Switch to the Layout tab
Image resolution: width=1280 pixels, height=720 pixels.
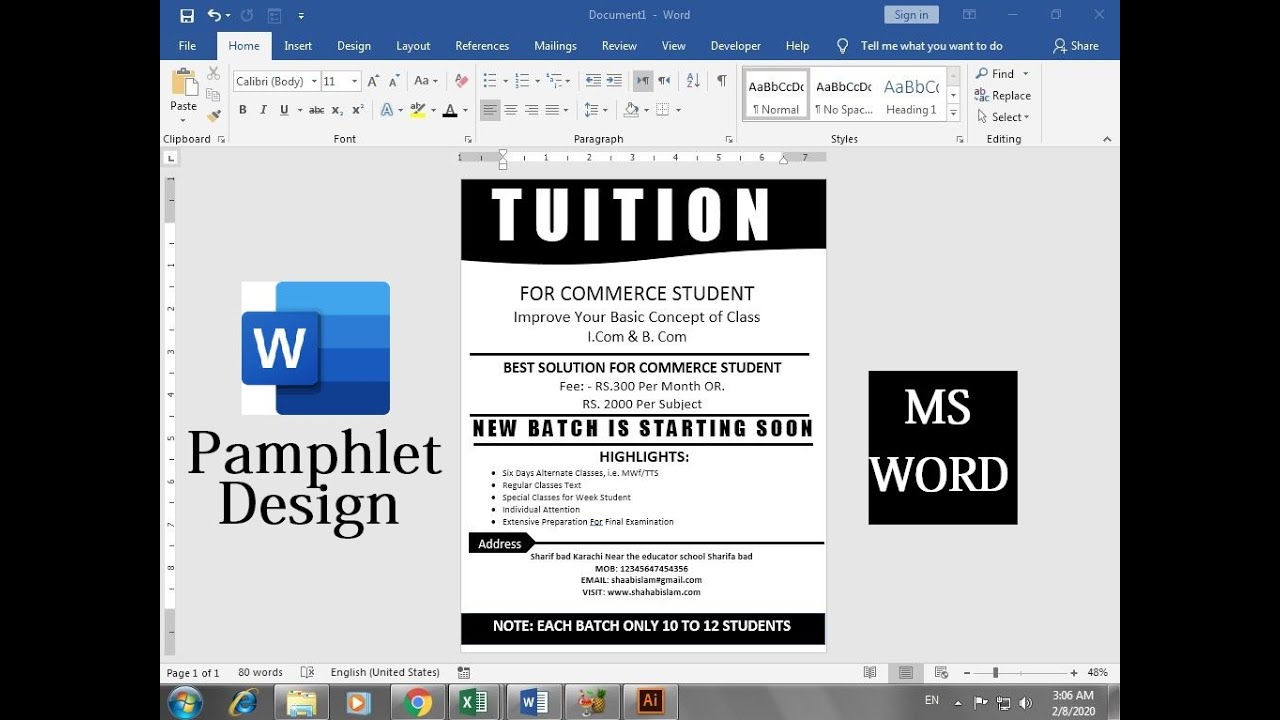(413, 46)
